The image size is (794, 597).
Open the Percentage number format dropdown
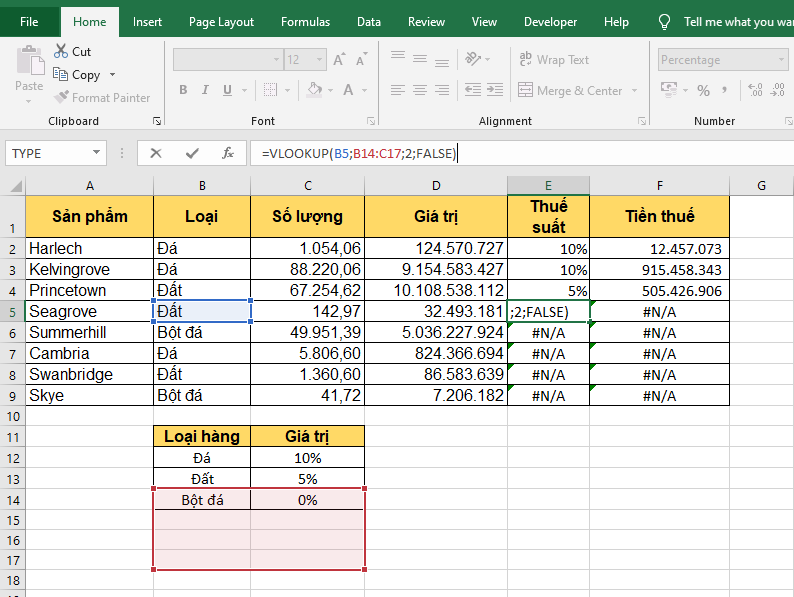[783, 60]
